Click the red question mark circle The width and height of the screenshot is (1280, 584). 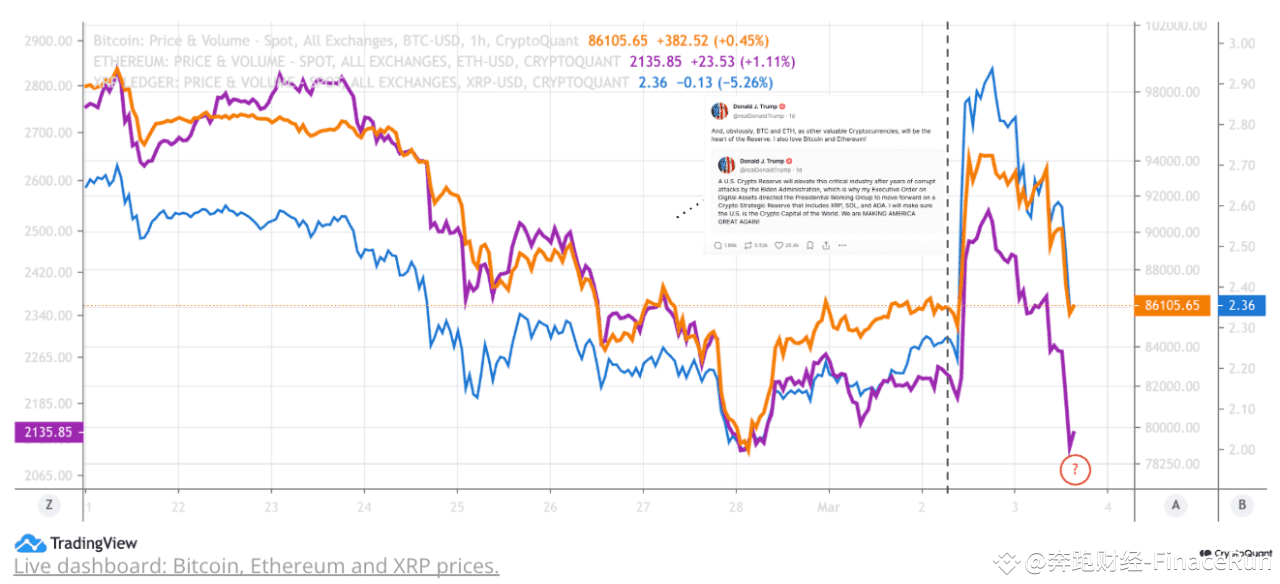pos(1075,468)
